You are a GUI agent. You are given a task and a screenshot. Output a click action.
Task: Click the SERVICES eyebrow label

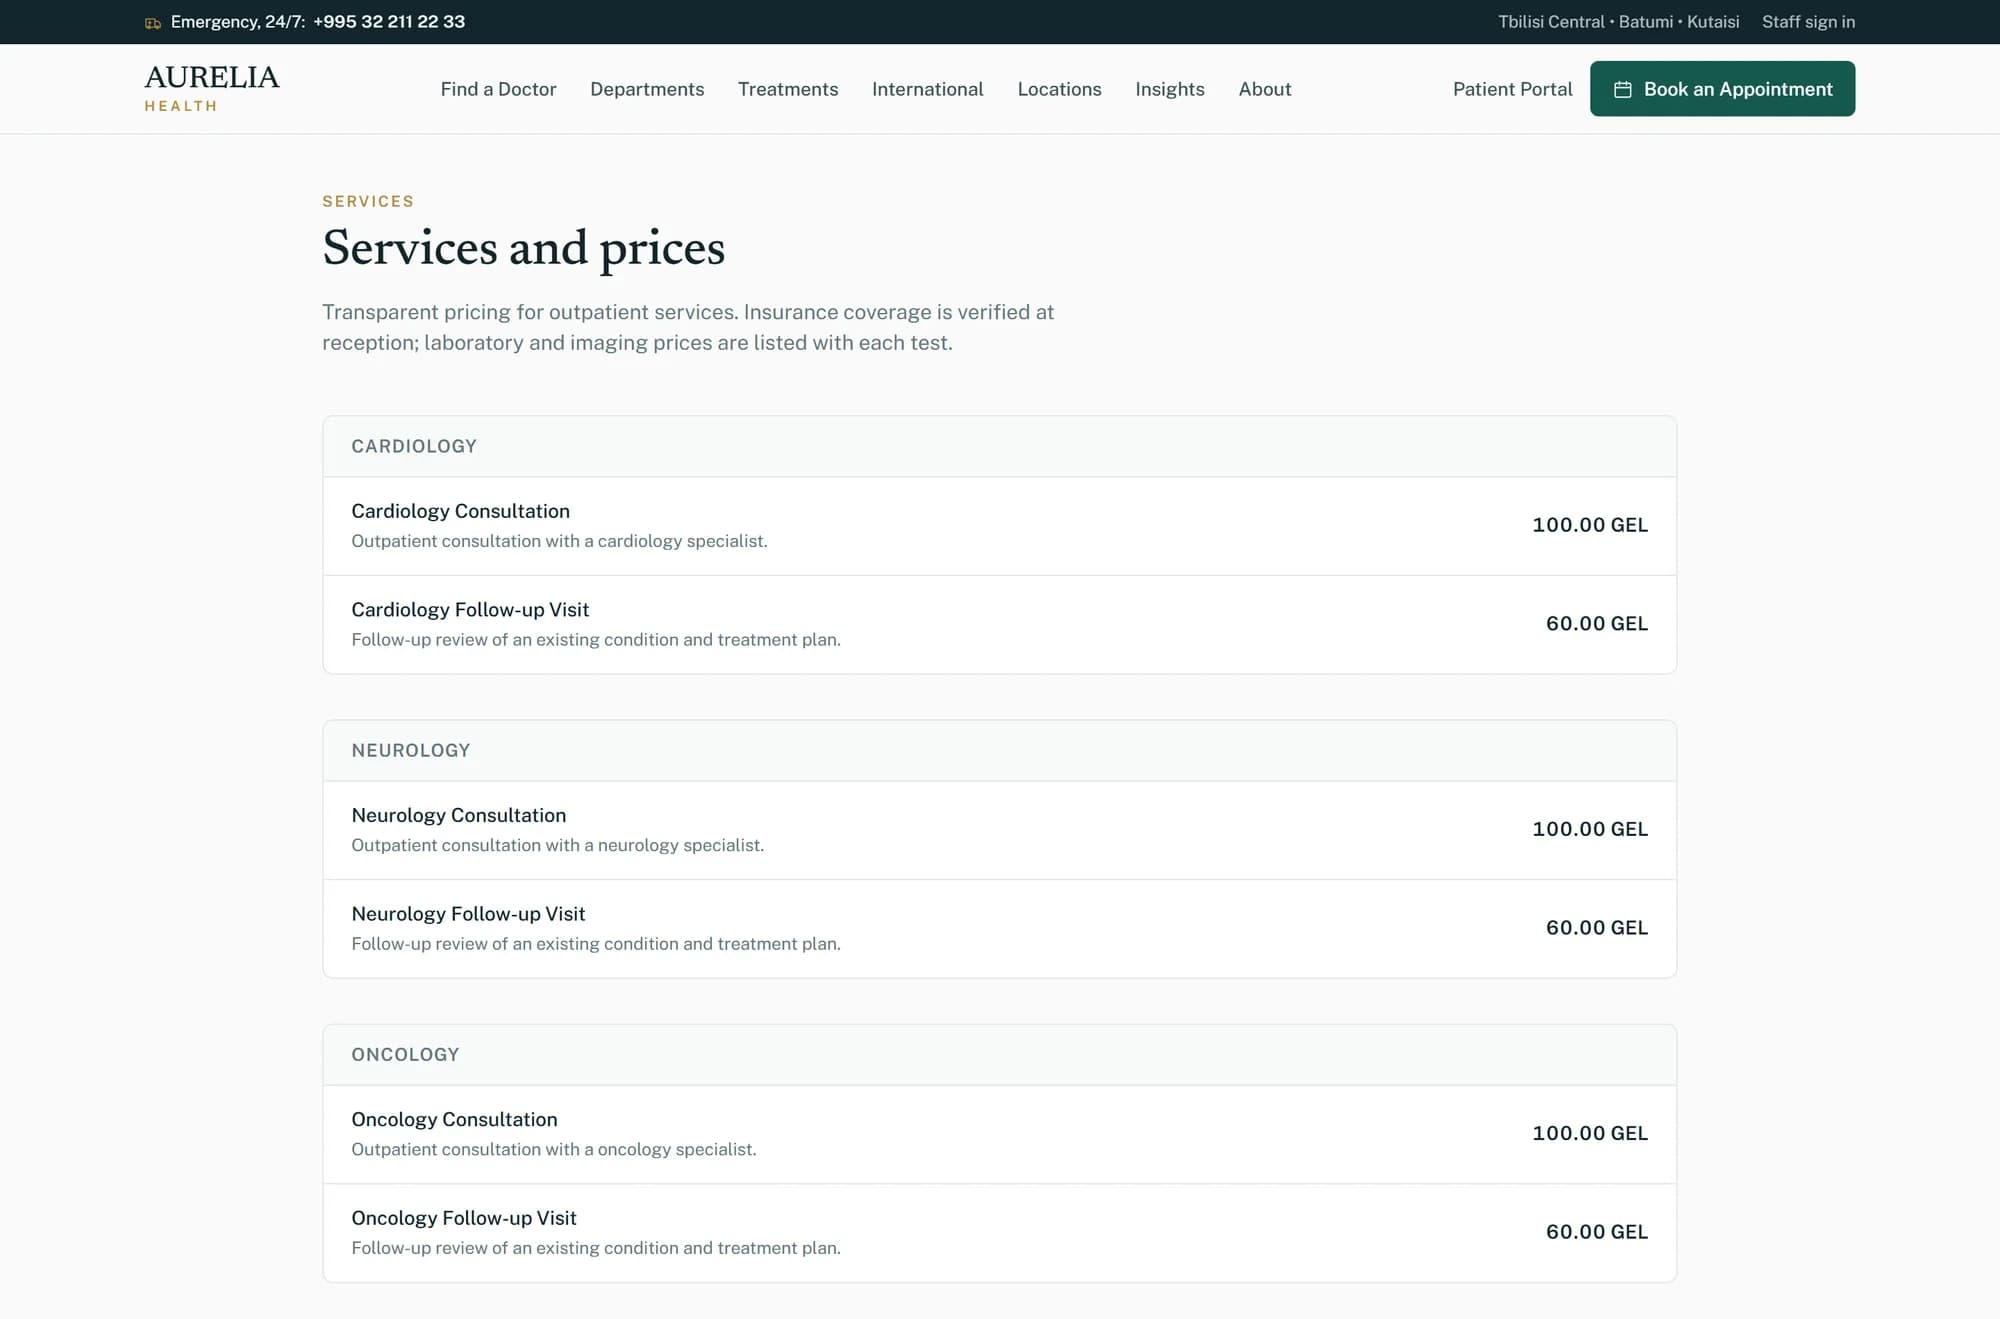[x=368, y=201]
